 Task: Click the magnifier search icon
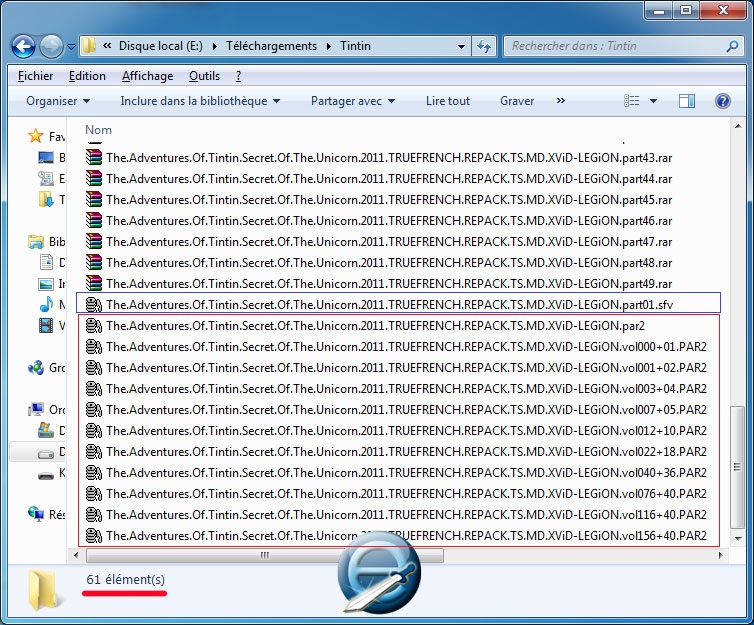(x=732, y=46)
